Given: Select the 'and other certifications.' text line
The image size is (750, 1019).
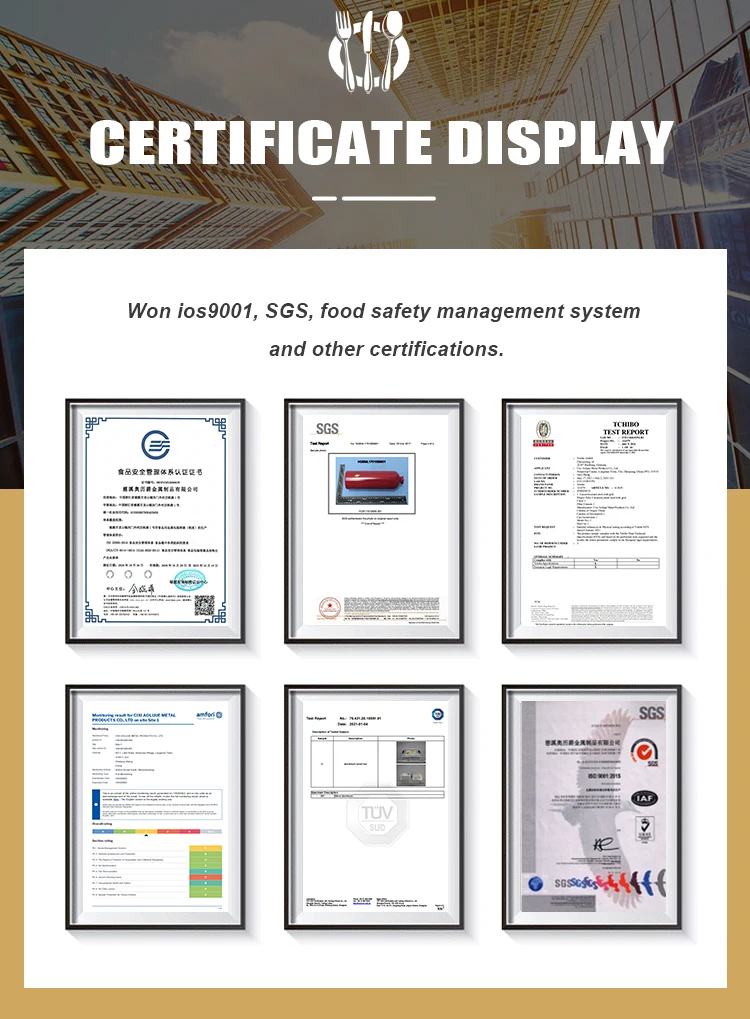Looking at the screenshot, I should tap(387, 349).
